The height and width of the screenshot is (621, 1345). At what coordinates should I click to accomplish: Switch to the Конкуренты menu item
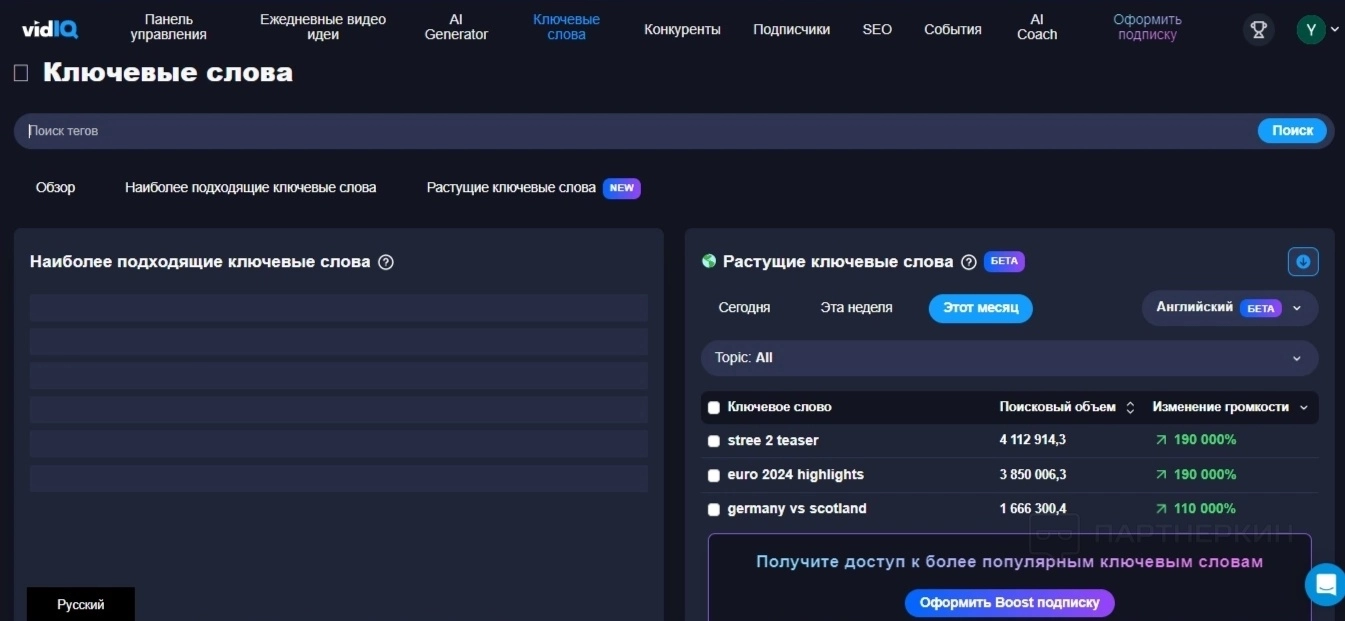[x=682, y=29]
